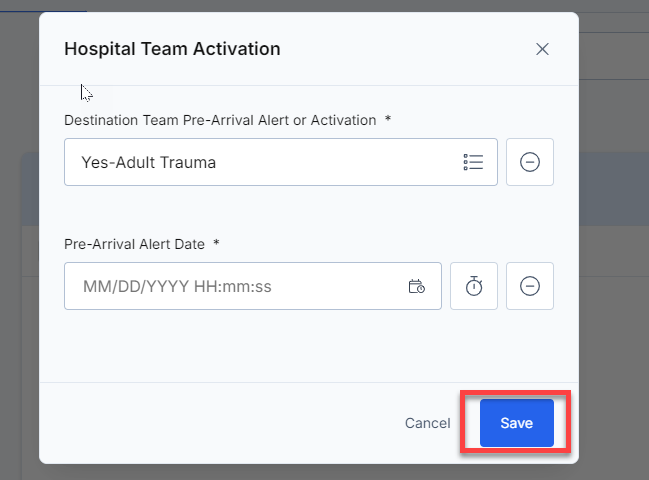Clear Pre-Arrival Alert Date with minus button

[529, 286]
